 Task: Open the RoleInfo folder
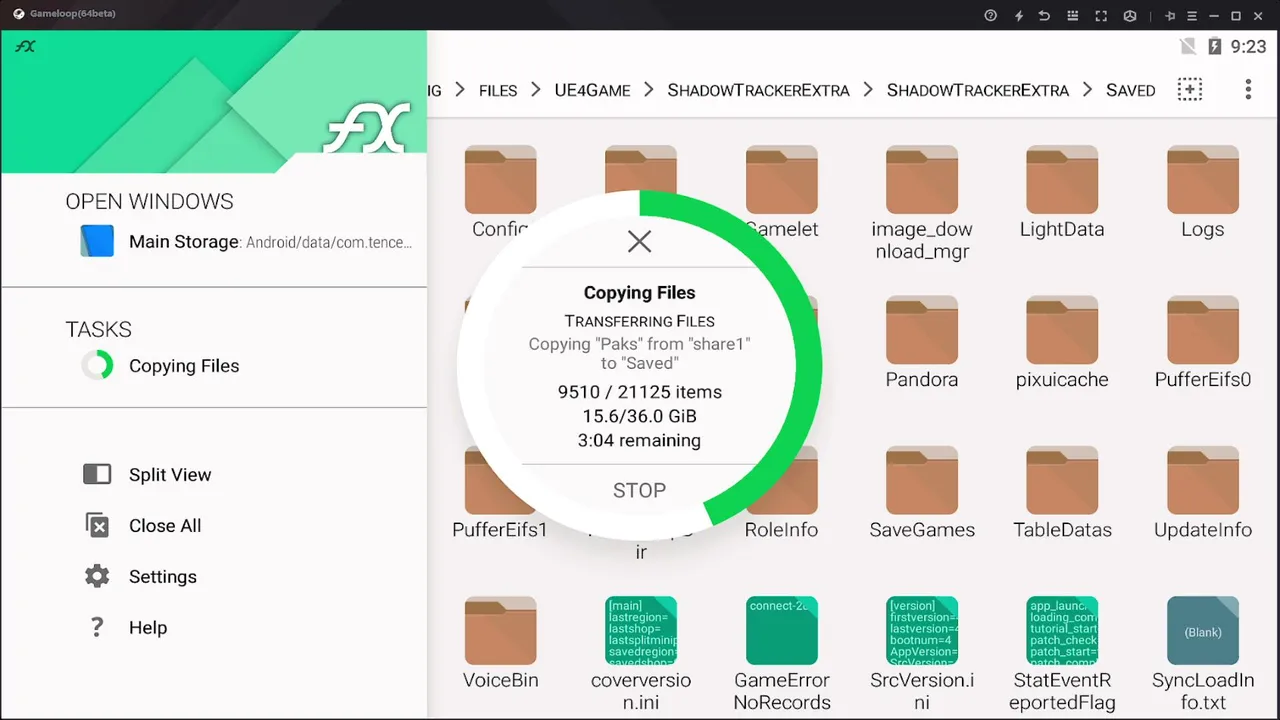[782, 493]
